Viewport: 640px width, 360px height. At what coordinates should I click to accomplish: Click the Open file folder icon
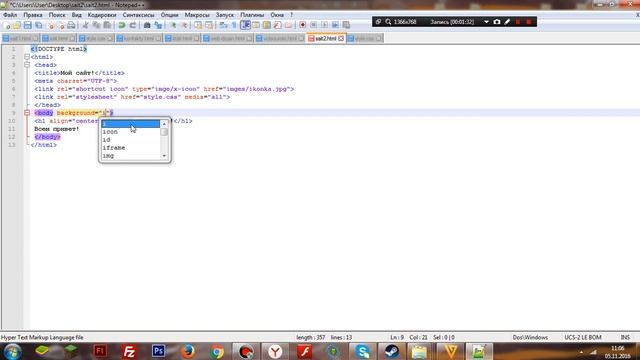(x=17, y=25)
